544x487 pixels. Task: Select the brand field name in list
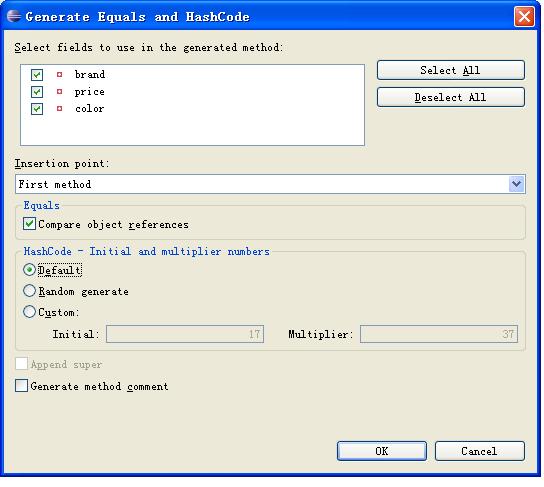click(90, 74)
